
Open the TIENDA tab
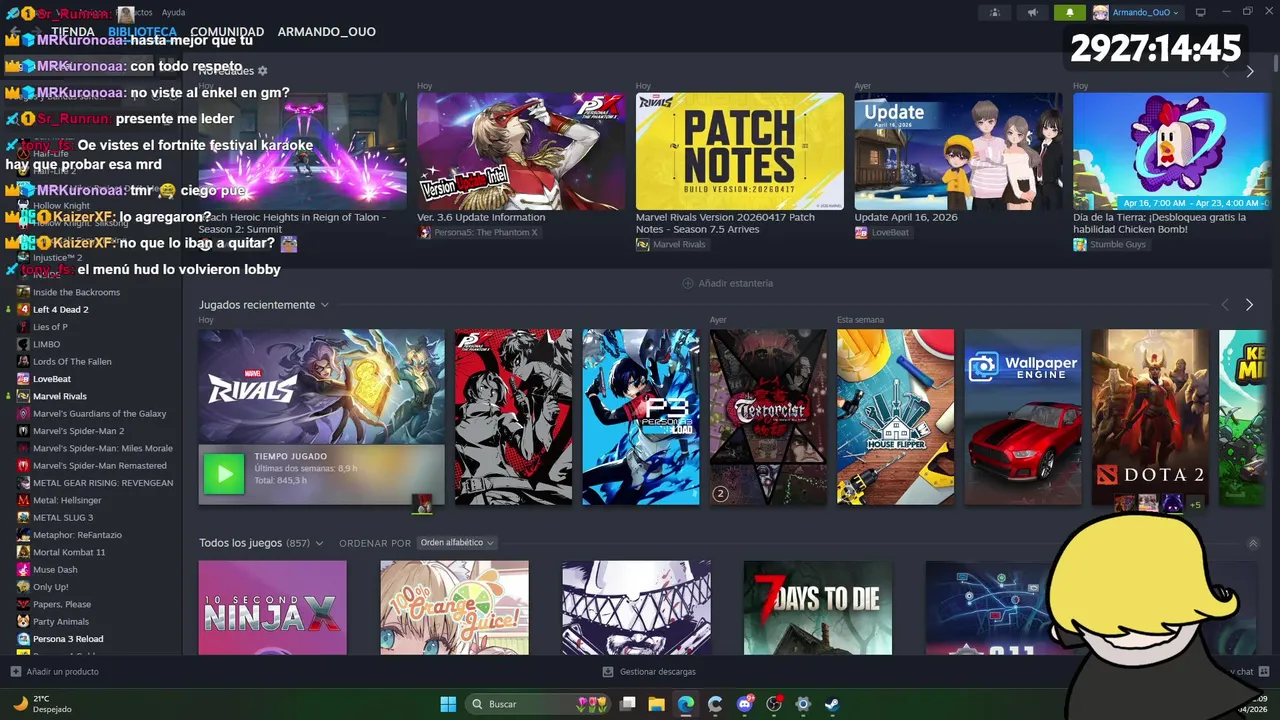point(73,32)
